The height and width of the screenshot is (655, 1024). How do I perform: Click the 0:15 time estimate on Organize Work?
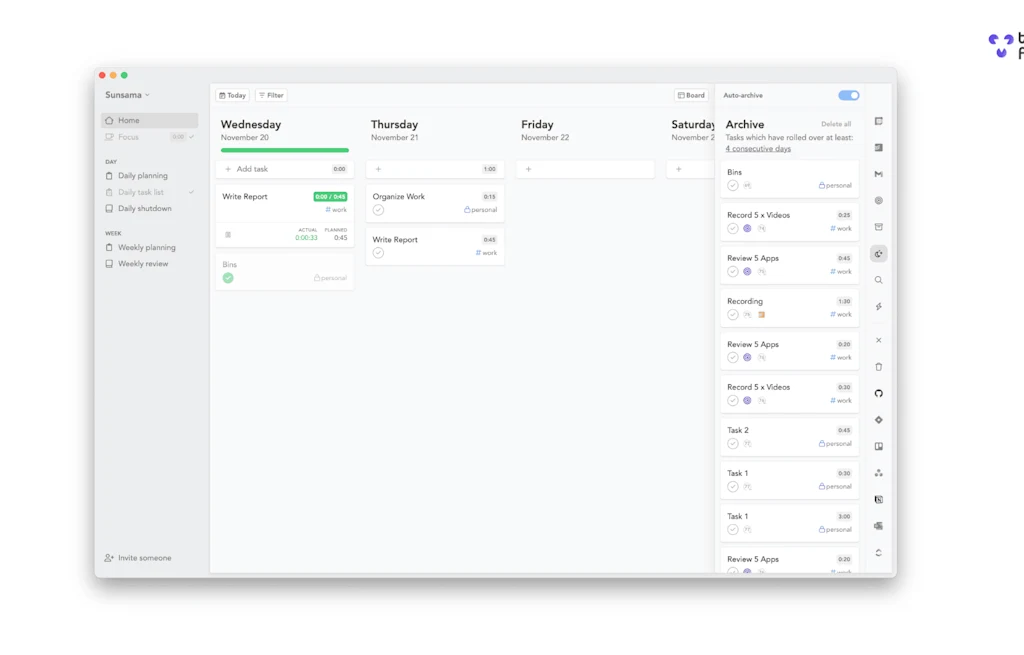click(x=490, y=197)
